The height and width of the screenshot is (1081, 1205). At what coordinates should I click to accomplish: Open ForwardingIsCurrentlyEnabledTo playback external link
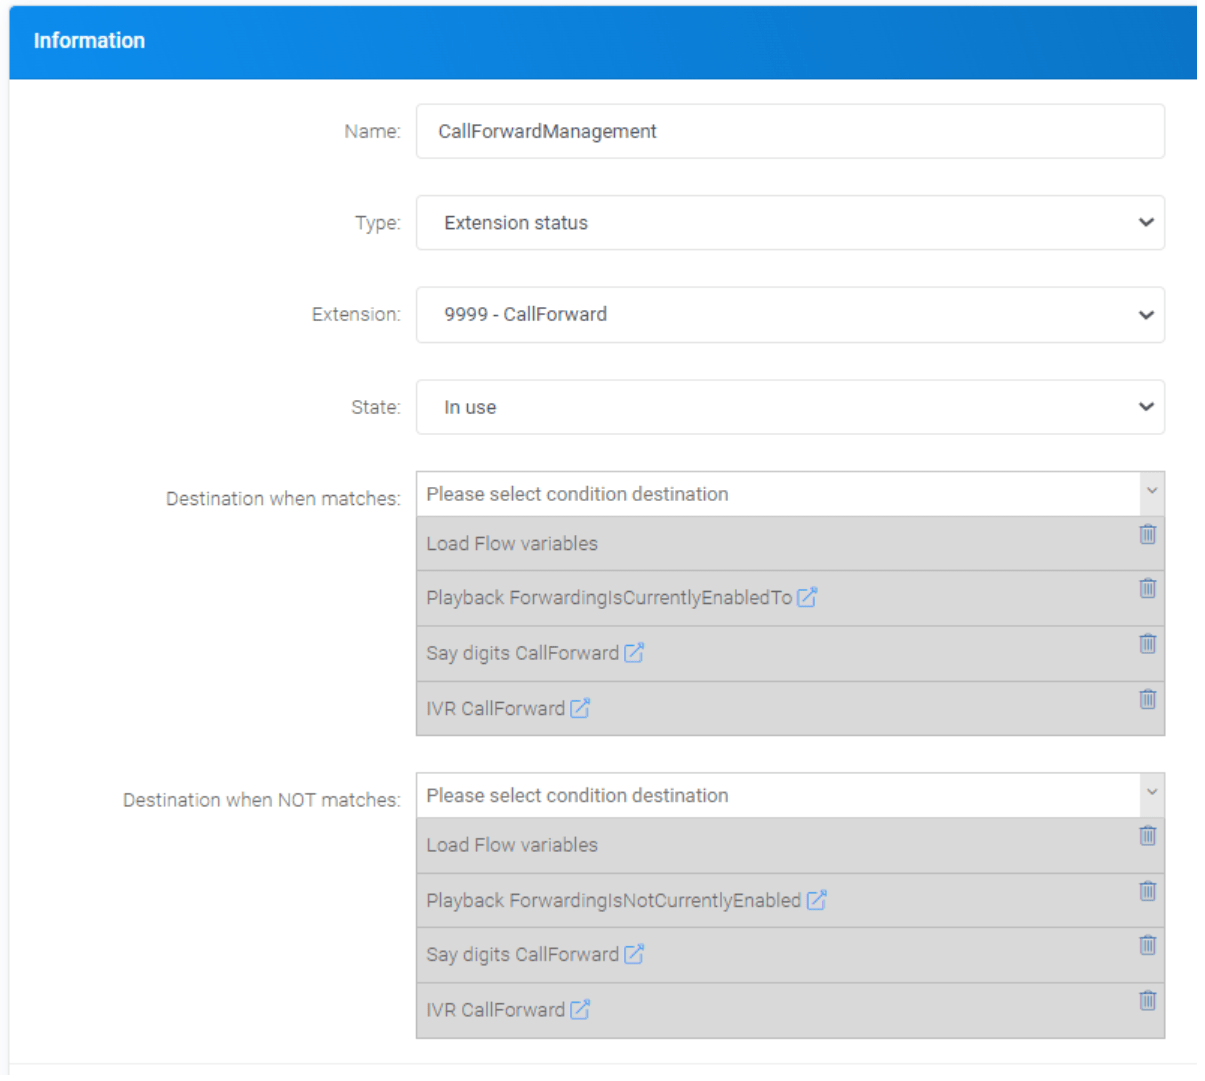coord(807,598)
